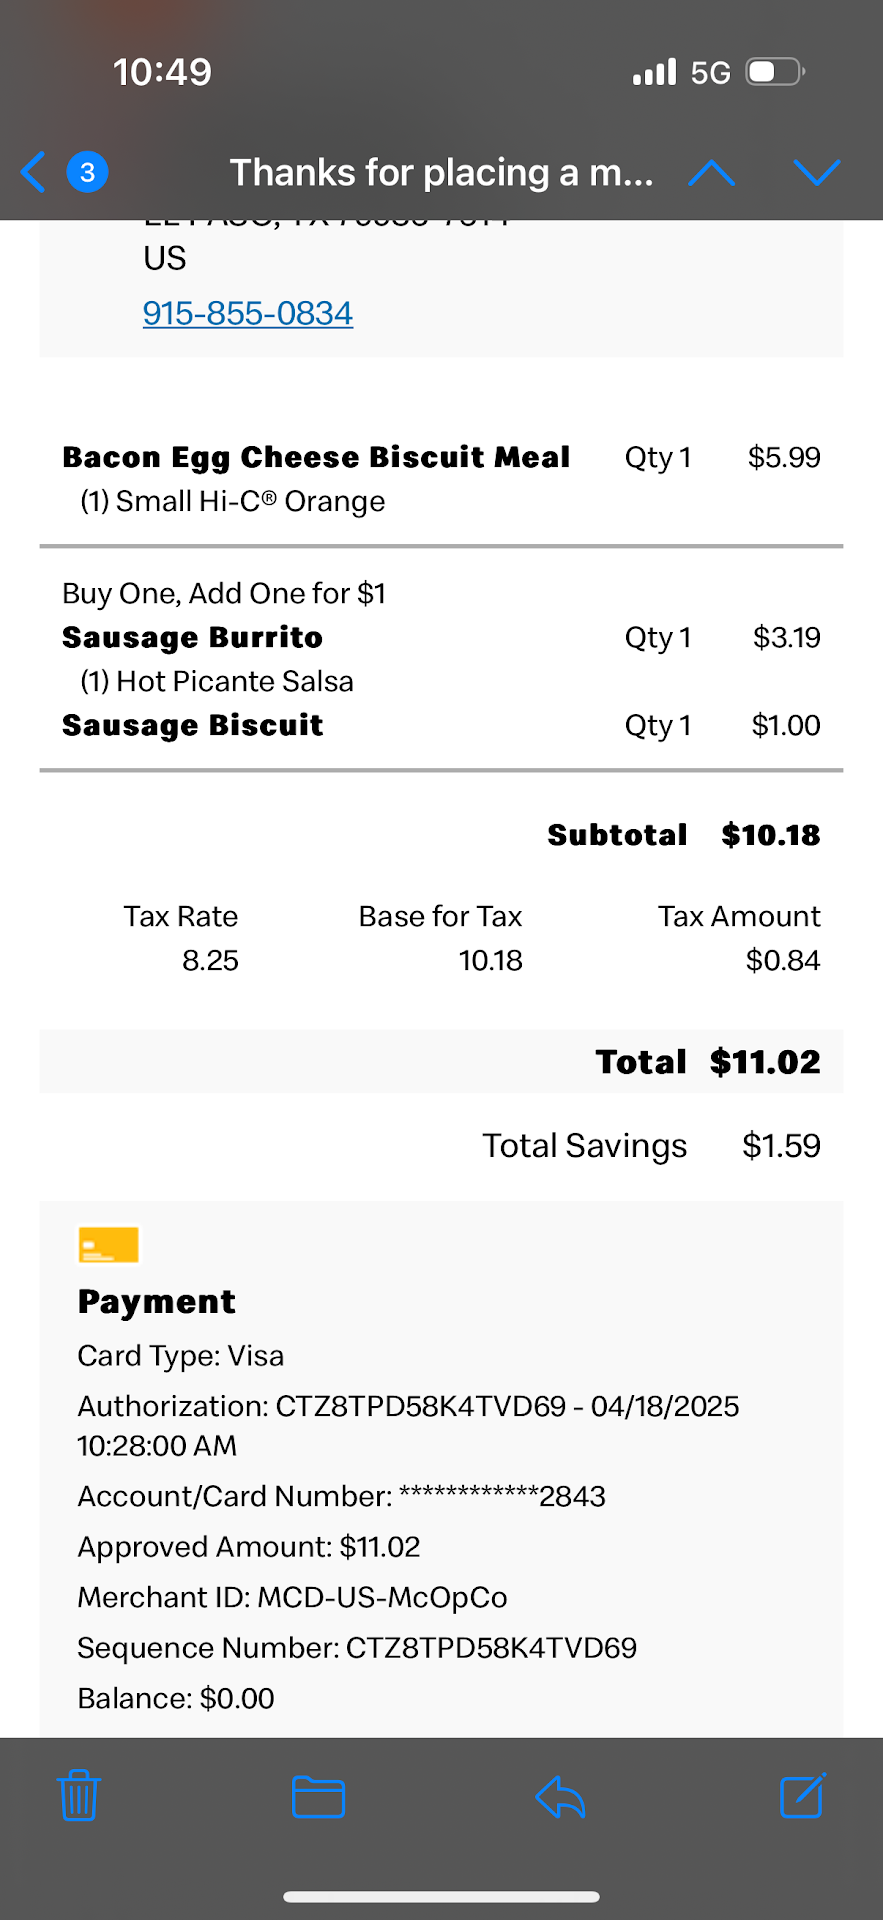Image resolution: width=883 pixels, height=1920 pixels.
Task: Tap the back chevron to mailbox
Action: (x=33, y=172)
